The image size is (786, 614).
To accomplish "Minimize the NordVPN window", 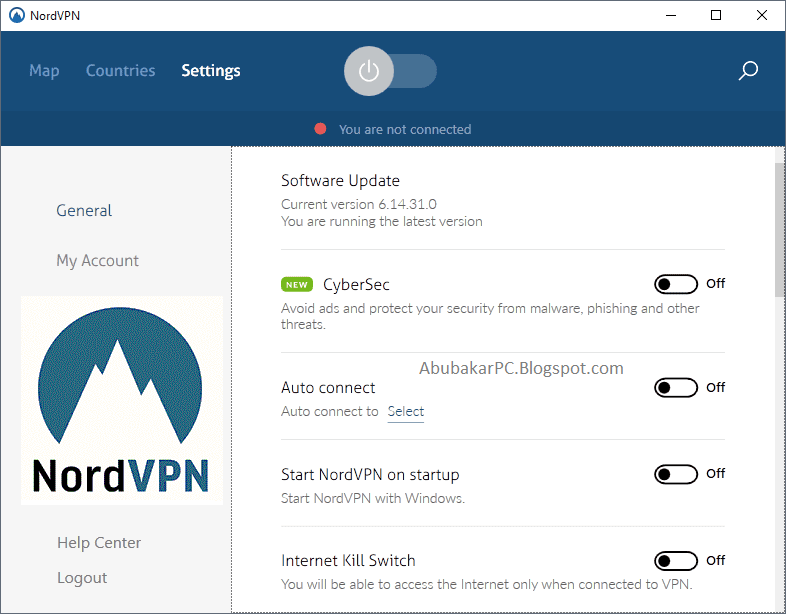I will (x=671, y=16).
